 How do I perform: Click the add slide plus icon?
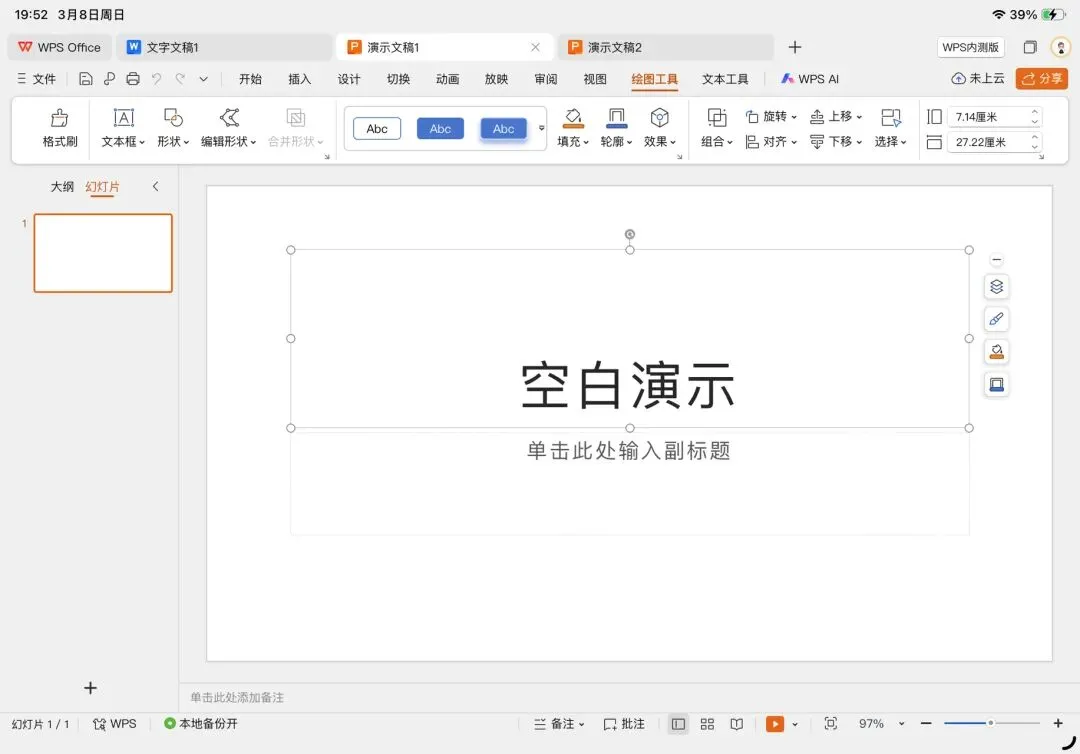click(90, 688)
